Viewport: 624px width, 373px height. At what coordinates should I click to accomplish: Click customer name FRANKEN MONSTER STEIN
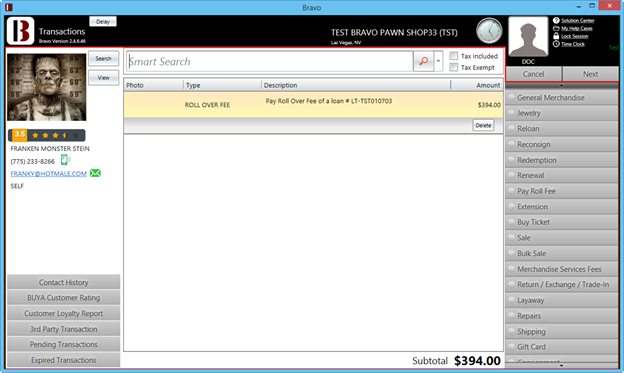pos(50,148)
